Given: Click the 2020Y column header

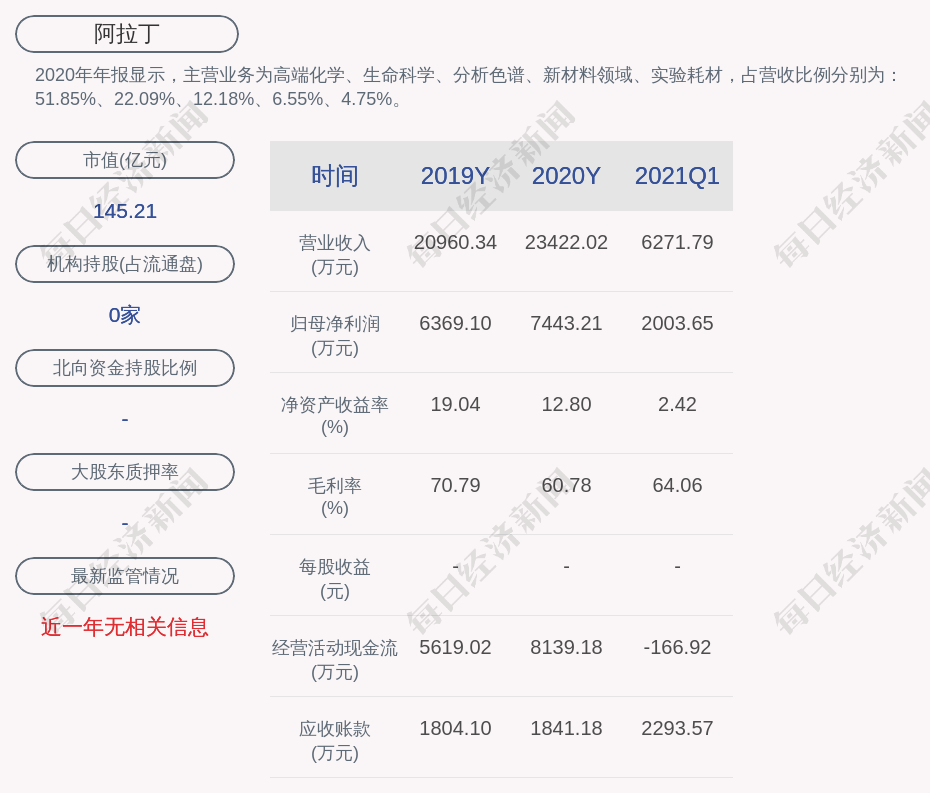Looking at the screenshot, I should coord(566,176).
